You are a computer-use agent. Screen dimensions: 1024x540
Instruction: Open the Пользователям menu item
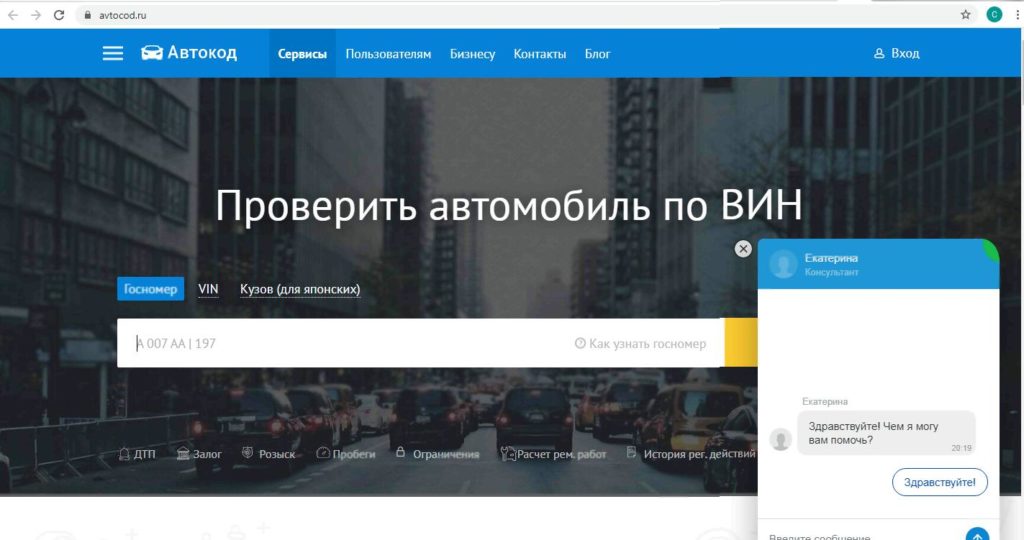(x=388, y=54)
